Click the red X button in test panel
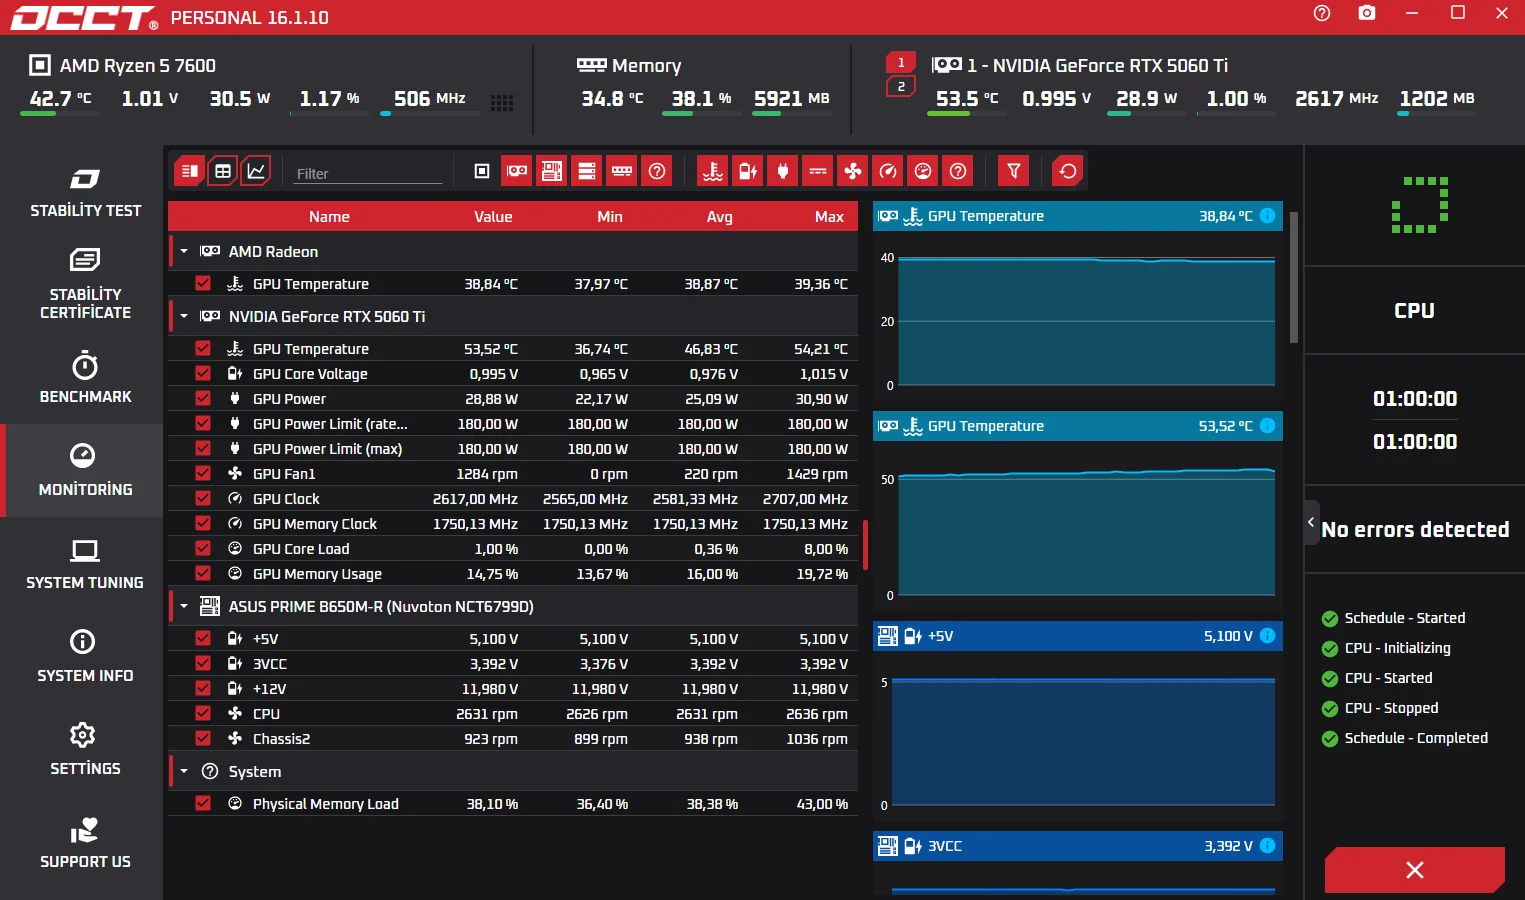 pos(1414,870)
